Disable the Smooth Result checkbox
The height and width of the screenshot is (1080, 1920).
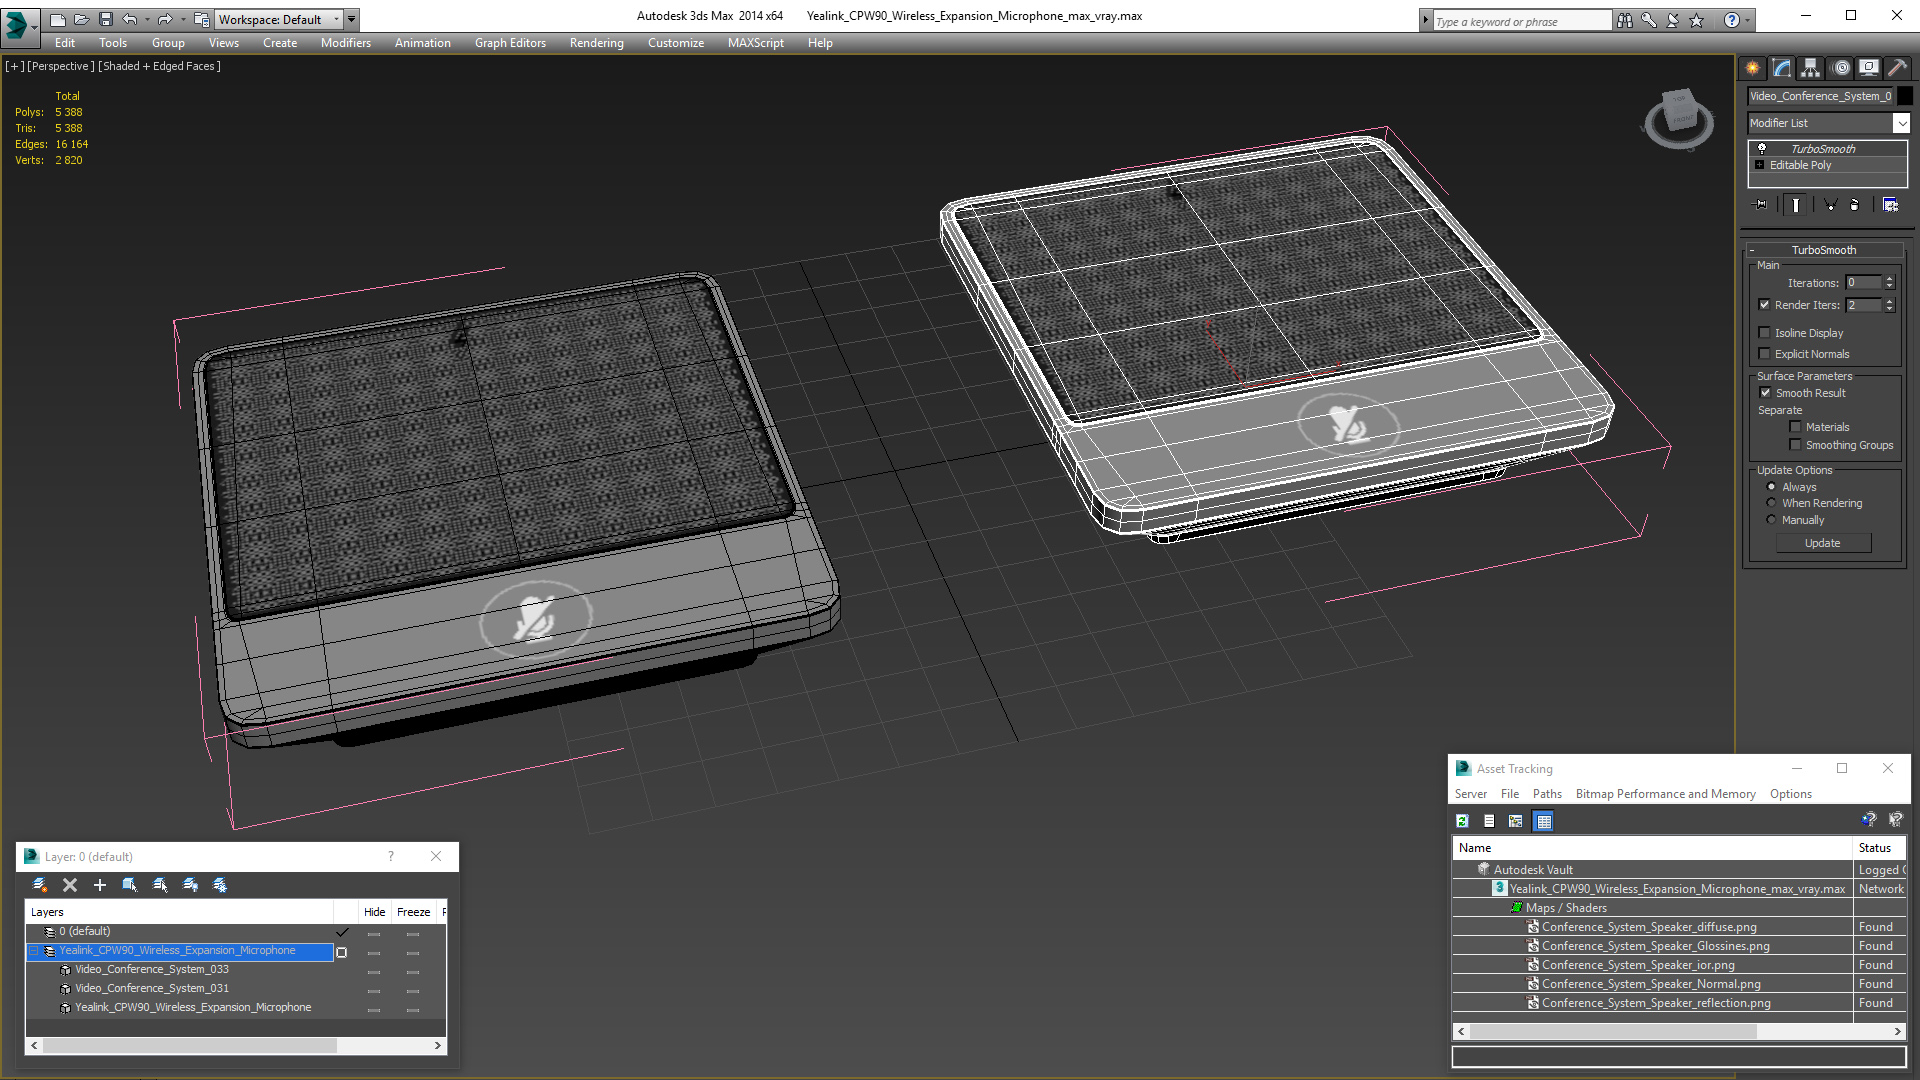1765,393
